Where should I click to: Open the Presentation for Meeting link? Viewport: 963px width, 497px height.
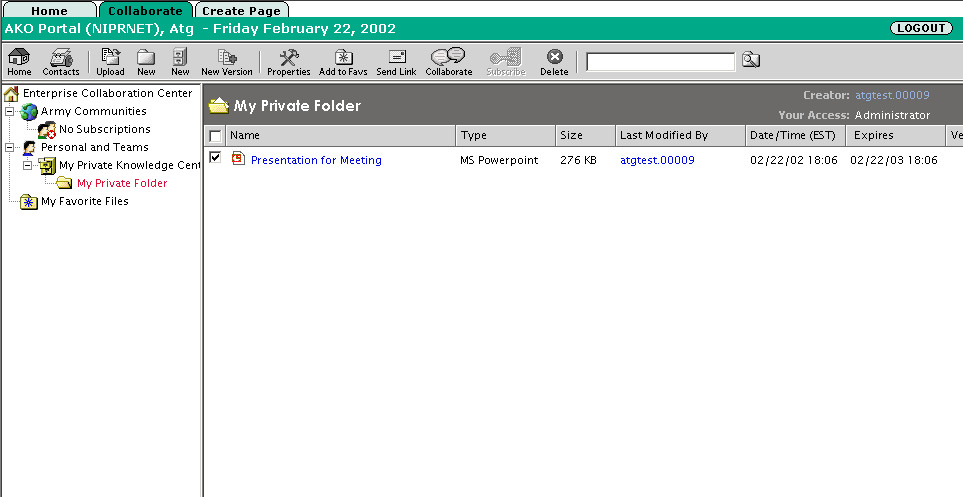(316, 160)
